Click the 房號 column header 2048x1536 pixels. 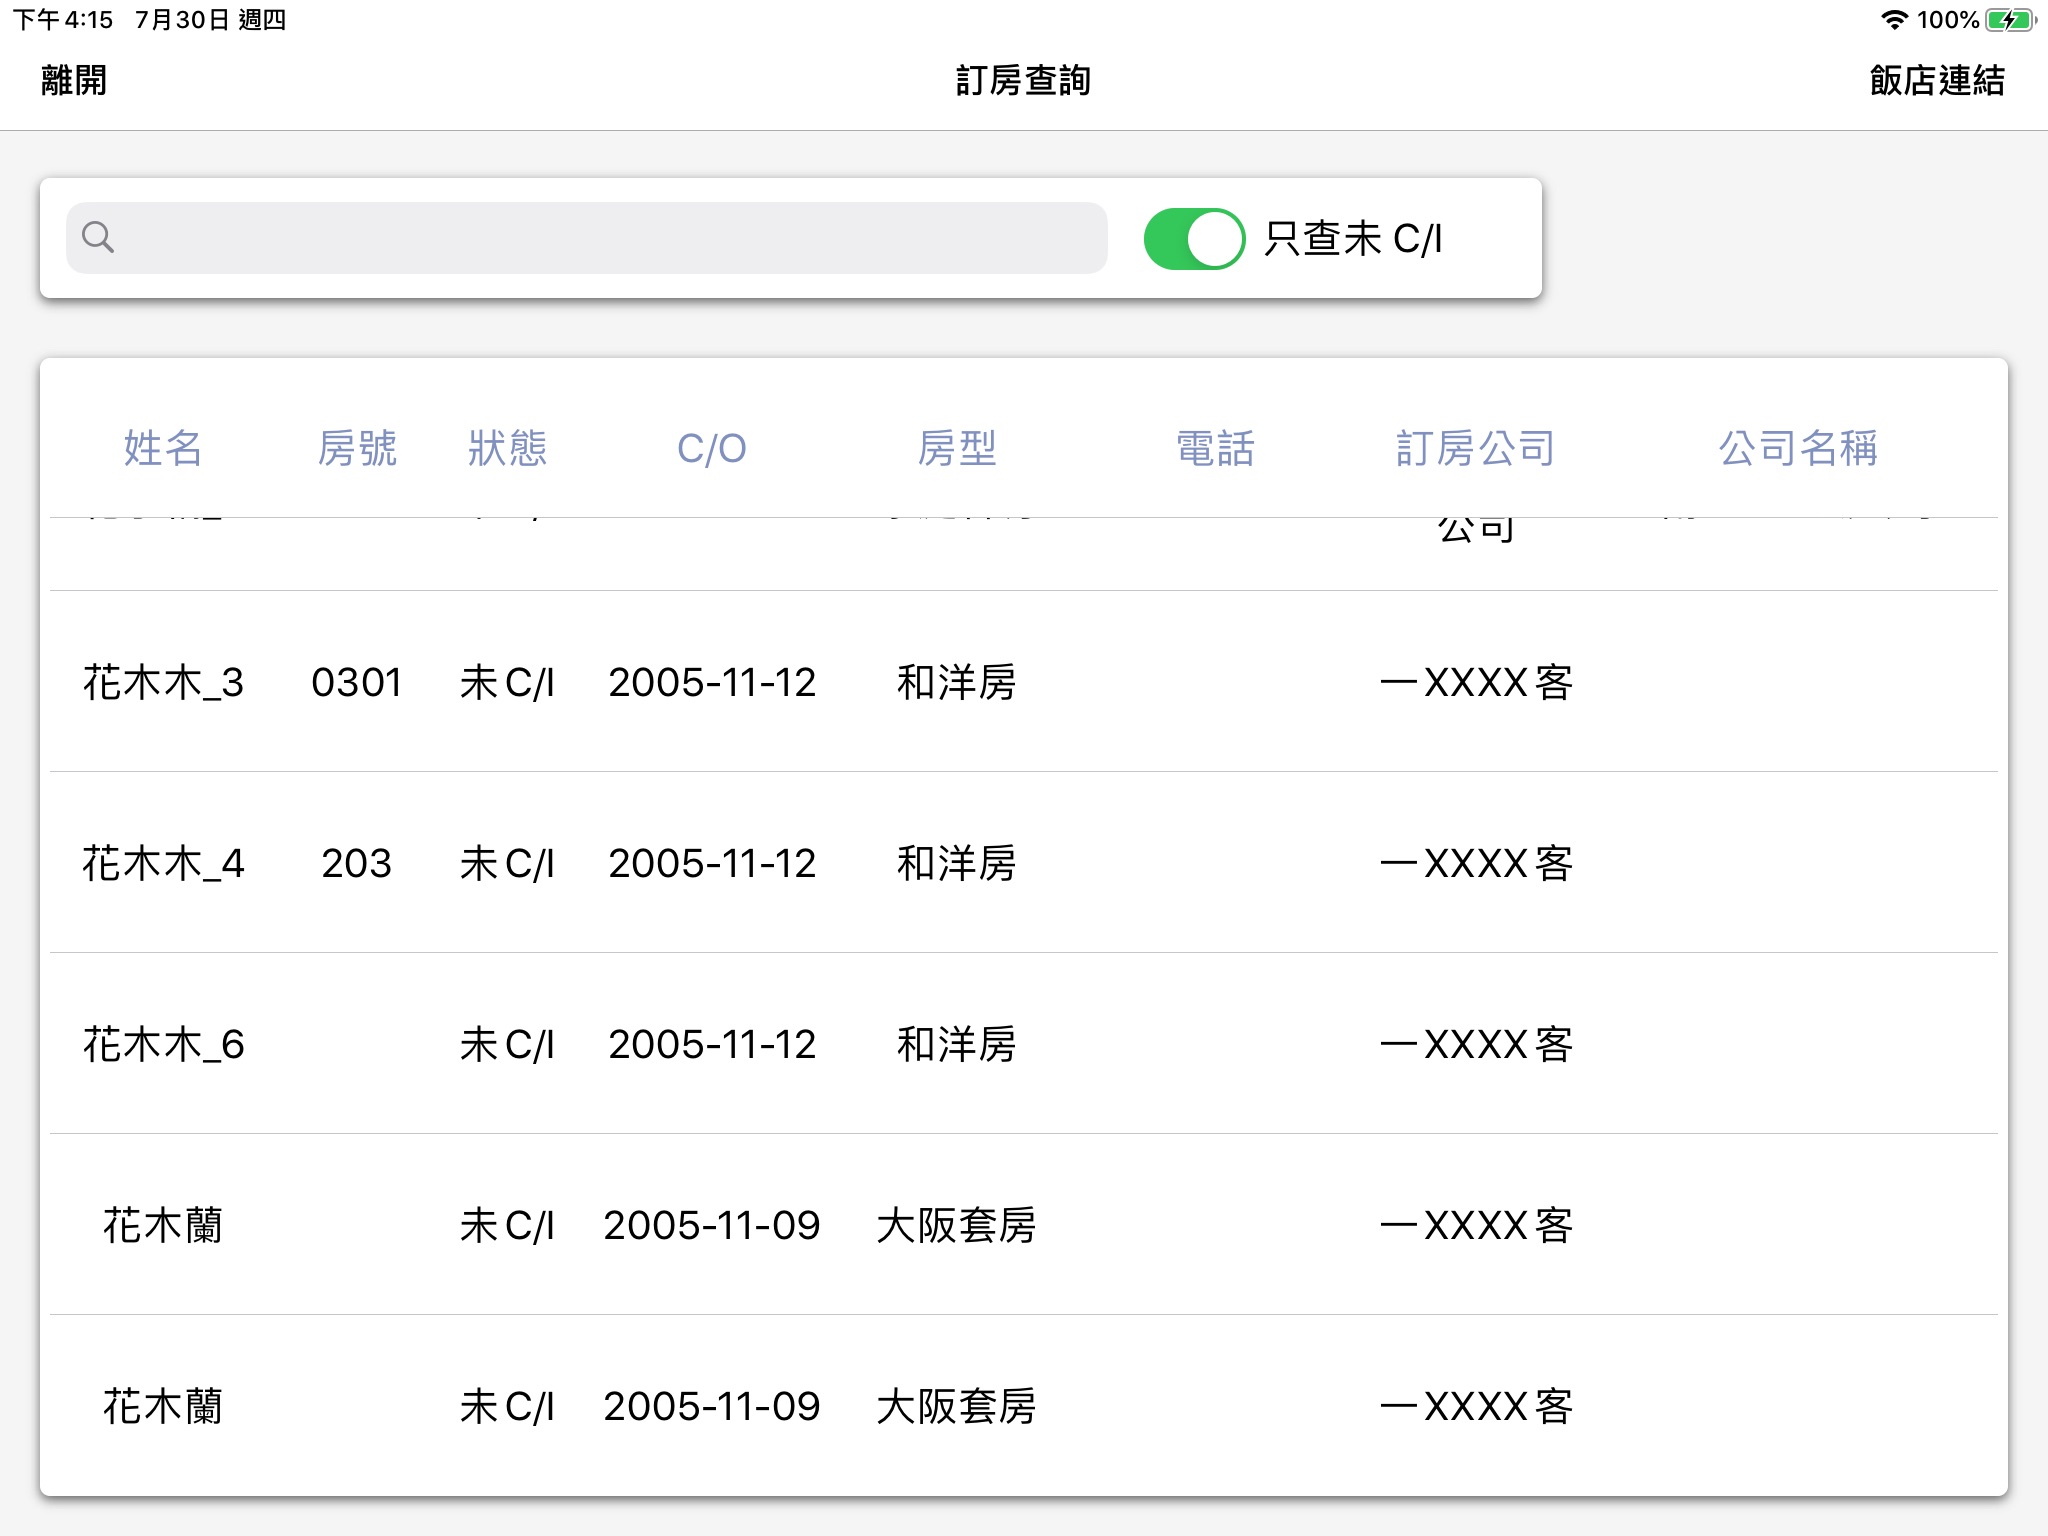(x=357, y=448)
